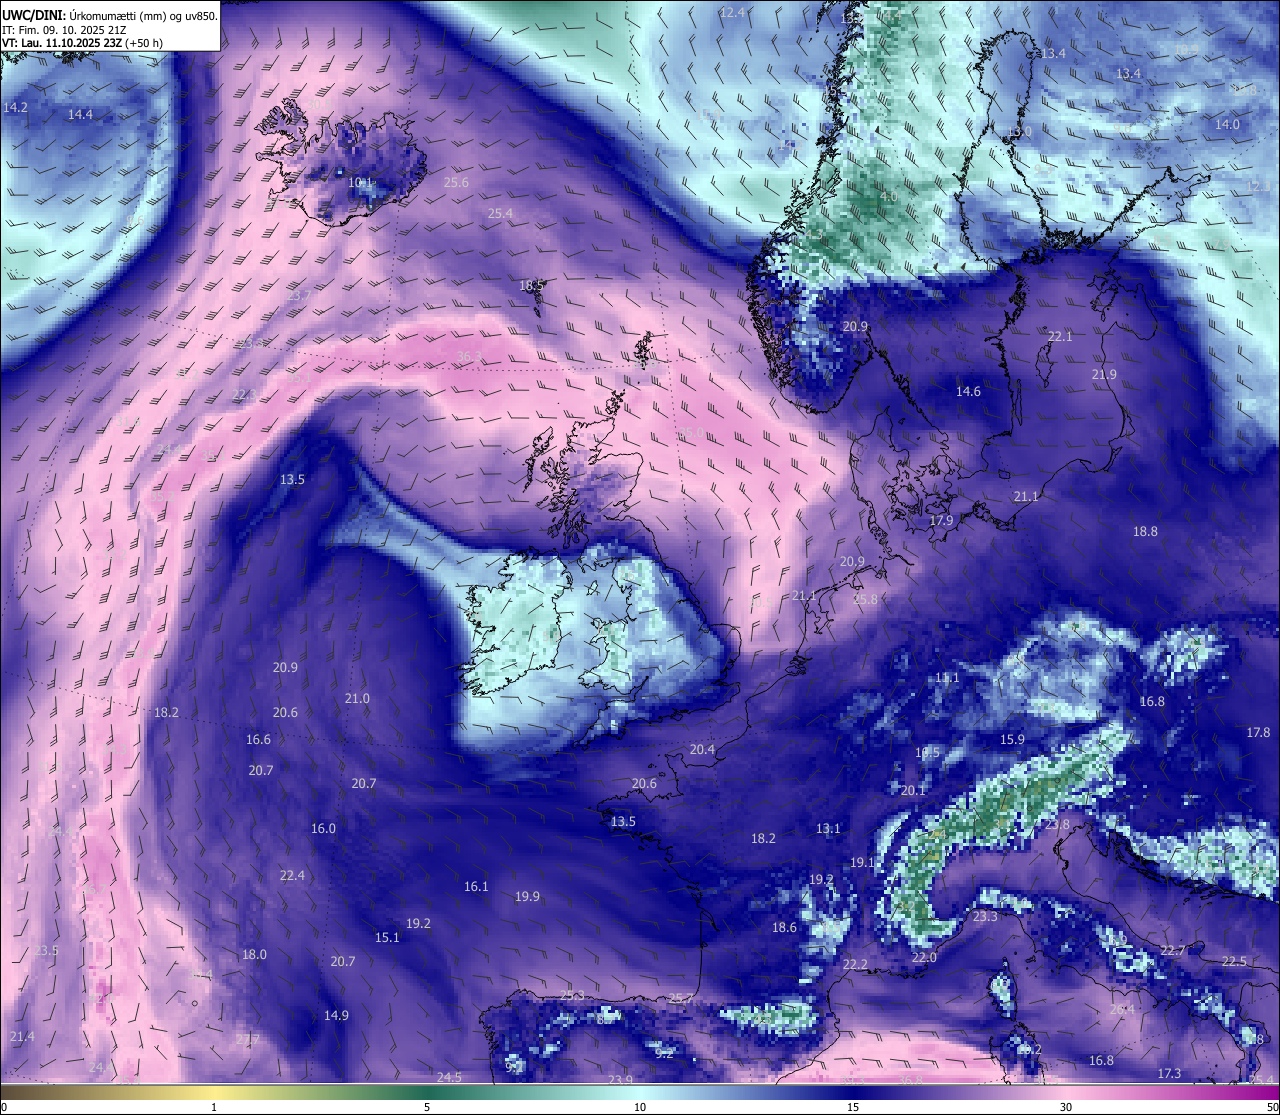1280x1115 pixels.
Task: Click the 17.9 value near Denmark
Action: pyautogui.click(x=941, y=521)
